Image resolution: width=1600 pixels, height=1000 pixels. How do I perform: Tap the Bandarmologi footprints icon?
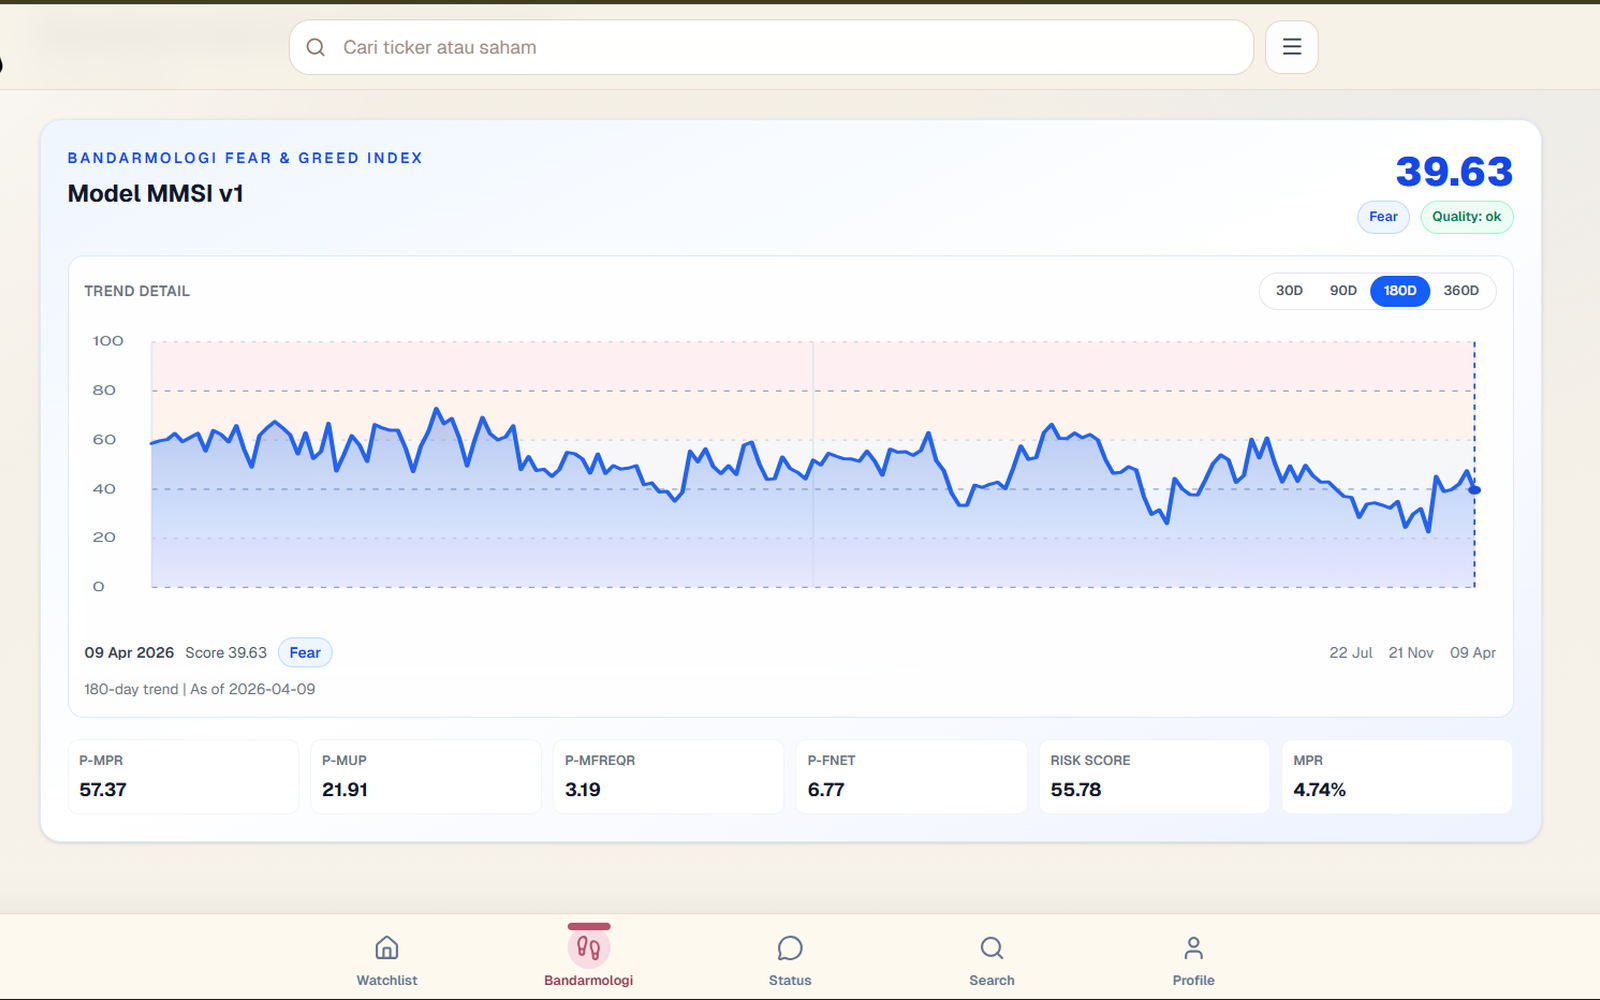click(x=589, y=948)
